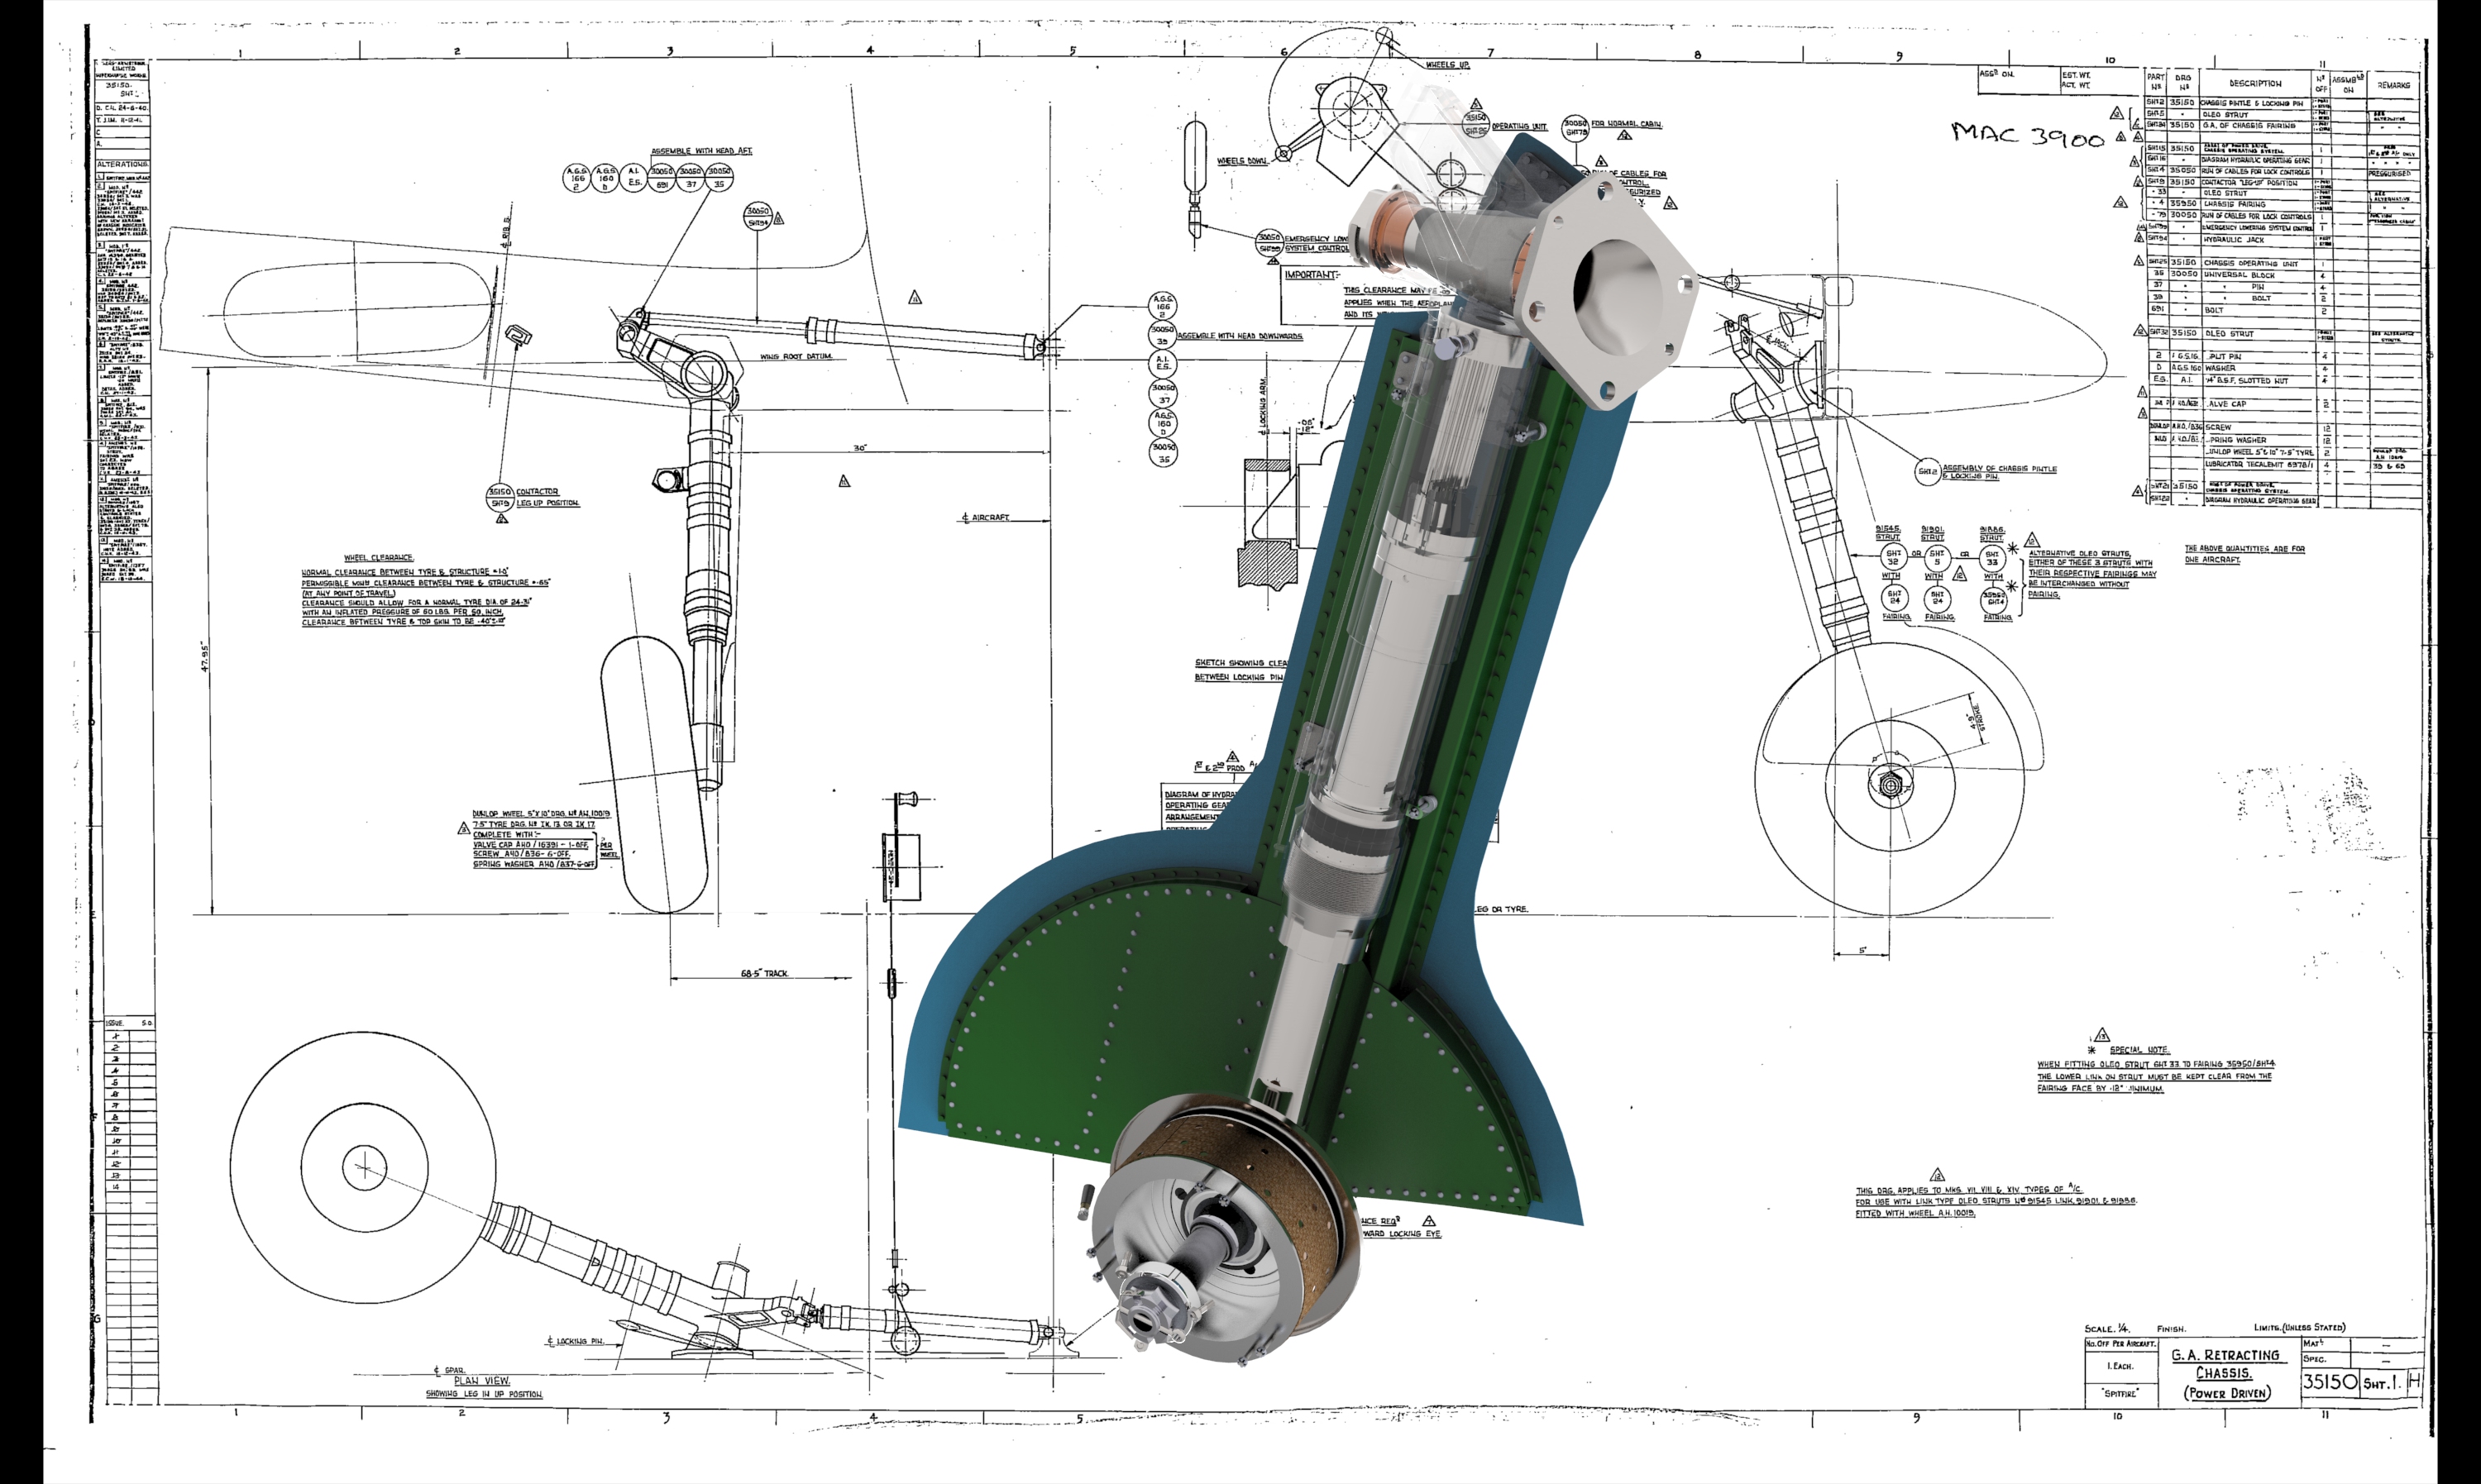Click the "WHEELS DOWN." label
This screenshot has height=1484, width=2481.
[1241, 160]
